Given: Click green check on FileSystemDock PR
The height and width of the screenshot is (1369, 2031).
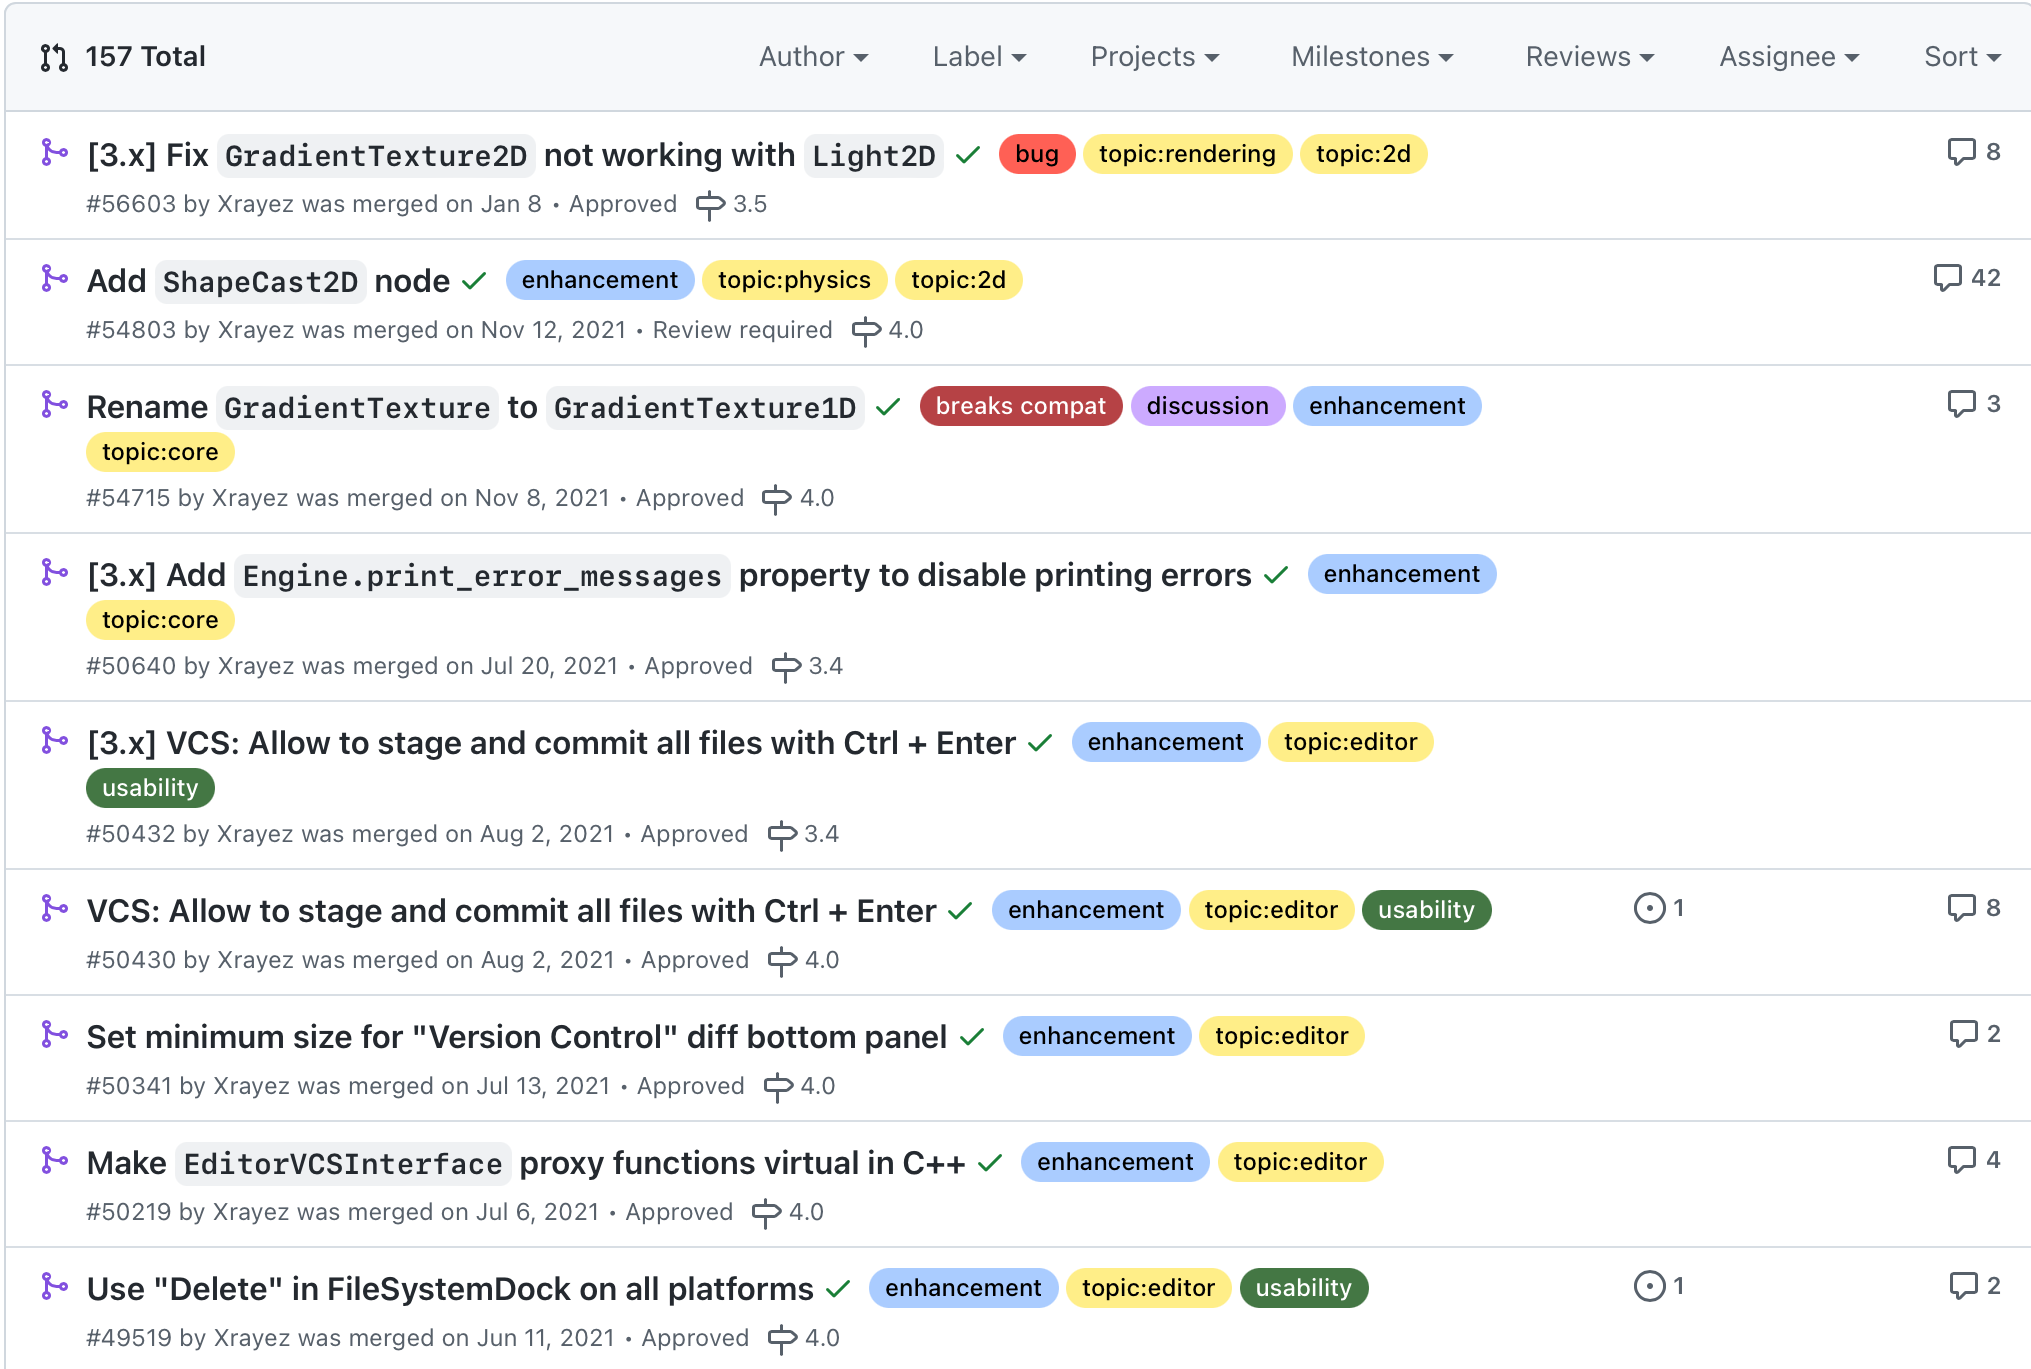Looking at the screenshot, I should pyautogui.click(x=838, y=1290).
